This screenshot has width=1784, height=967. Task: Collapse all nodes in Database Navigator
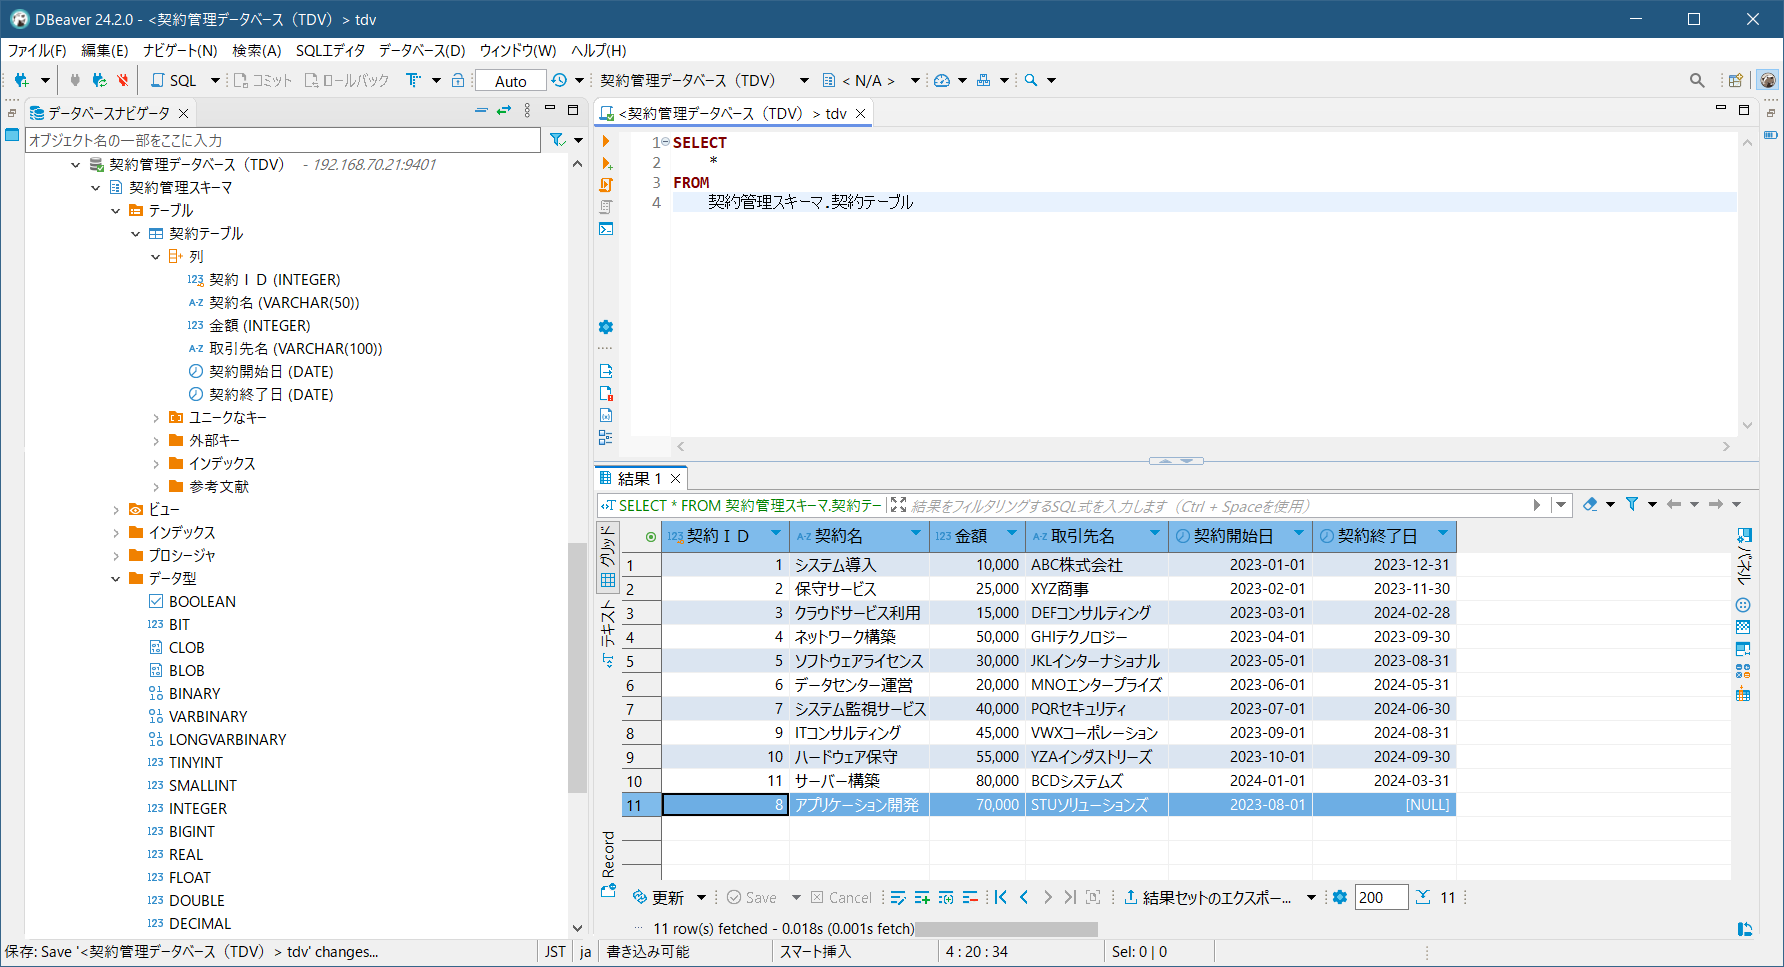[x=482, y=111]
